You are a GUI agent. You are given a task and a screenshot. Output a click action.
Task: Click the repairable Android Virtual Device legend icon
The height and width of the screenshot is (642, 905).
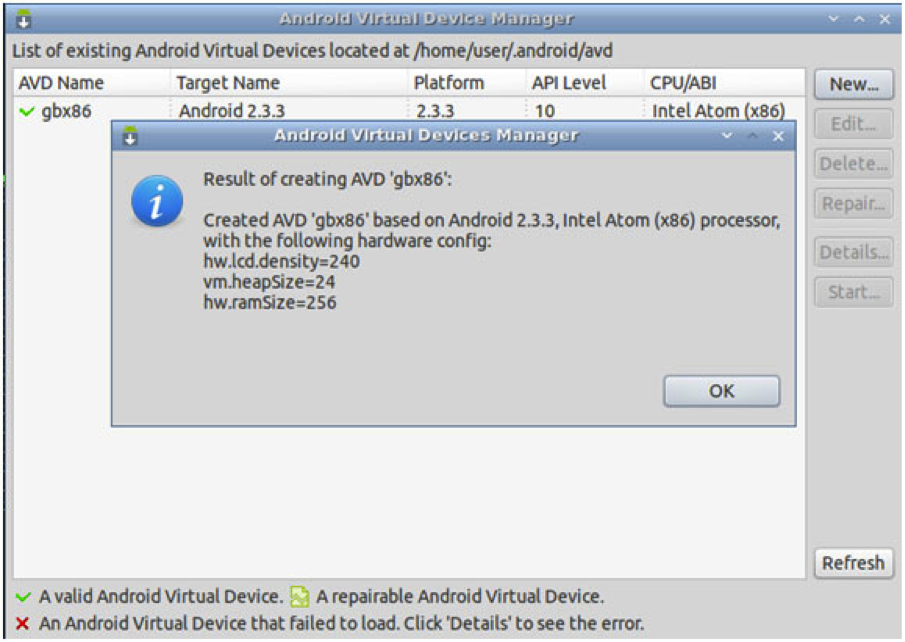299,597
